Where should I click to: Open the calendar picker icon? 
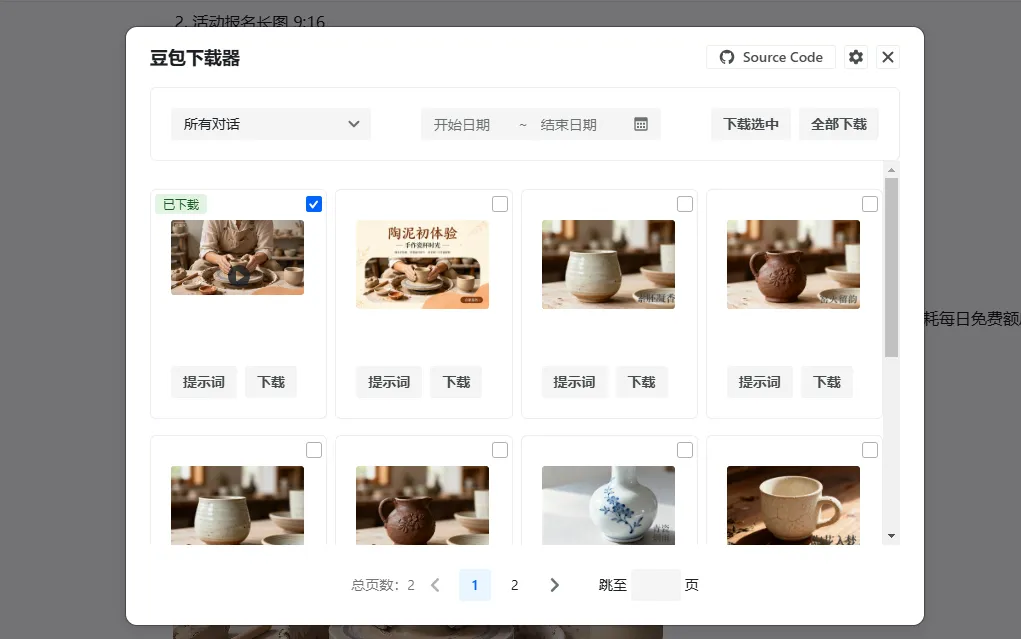pos(641,124)
